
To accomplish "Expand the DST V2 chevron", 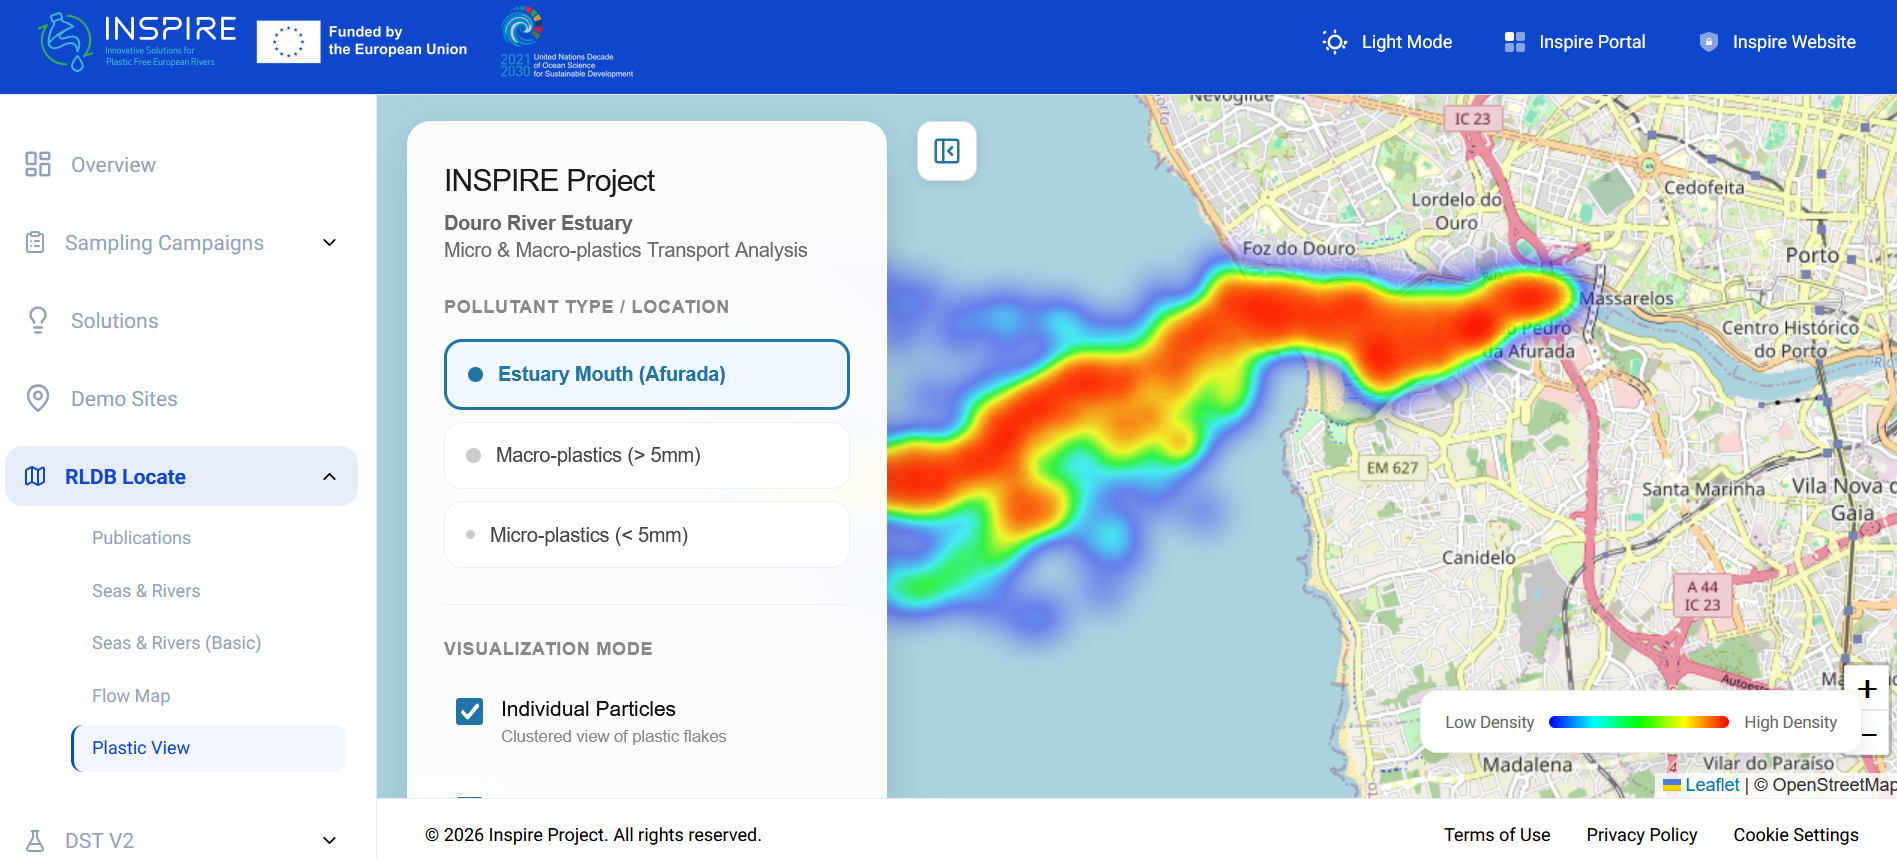I will click(x=330, y=841).
